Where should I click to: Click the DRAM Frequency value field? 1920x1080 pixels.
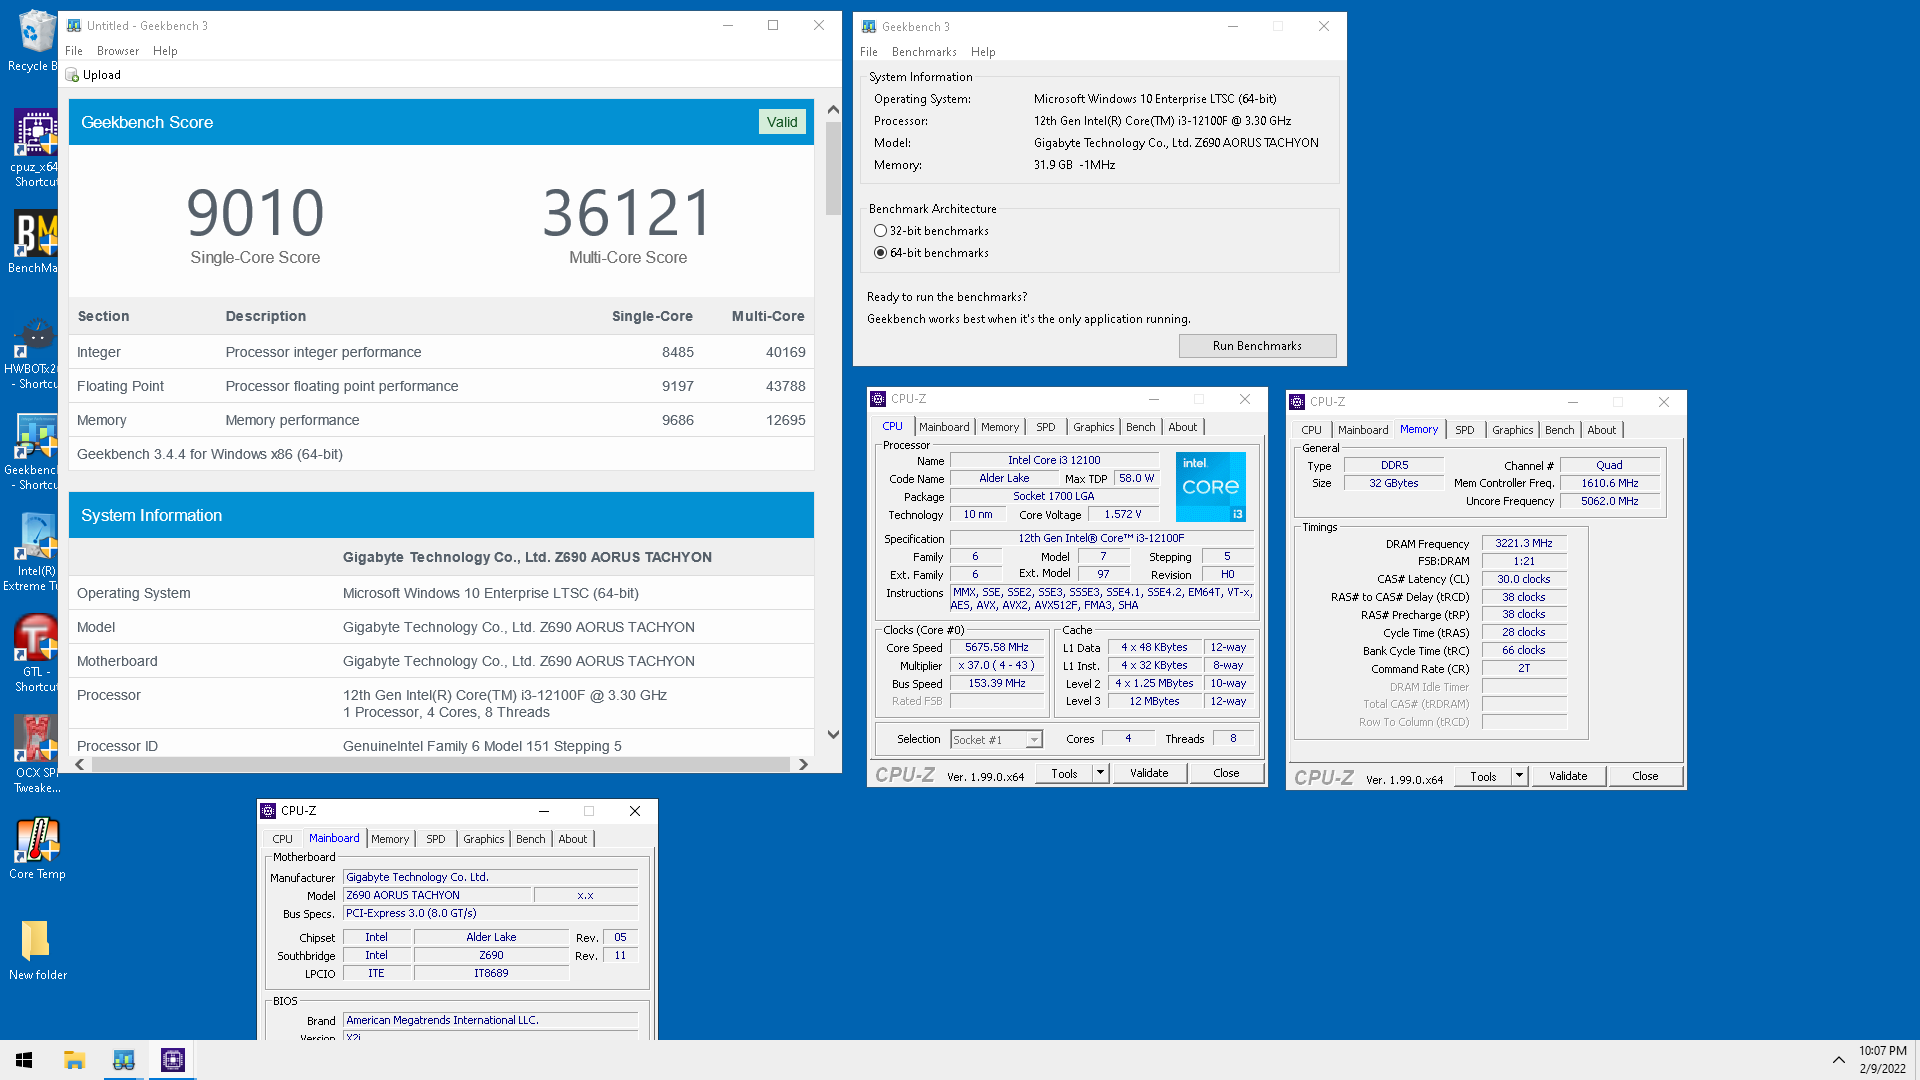(x=1523, y=544)
